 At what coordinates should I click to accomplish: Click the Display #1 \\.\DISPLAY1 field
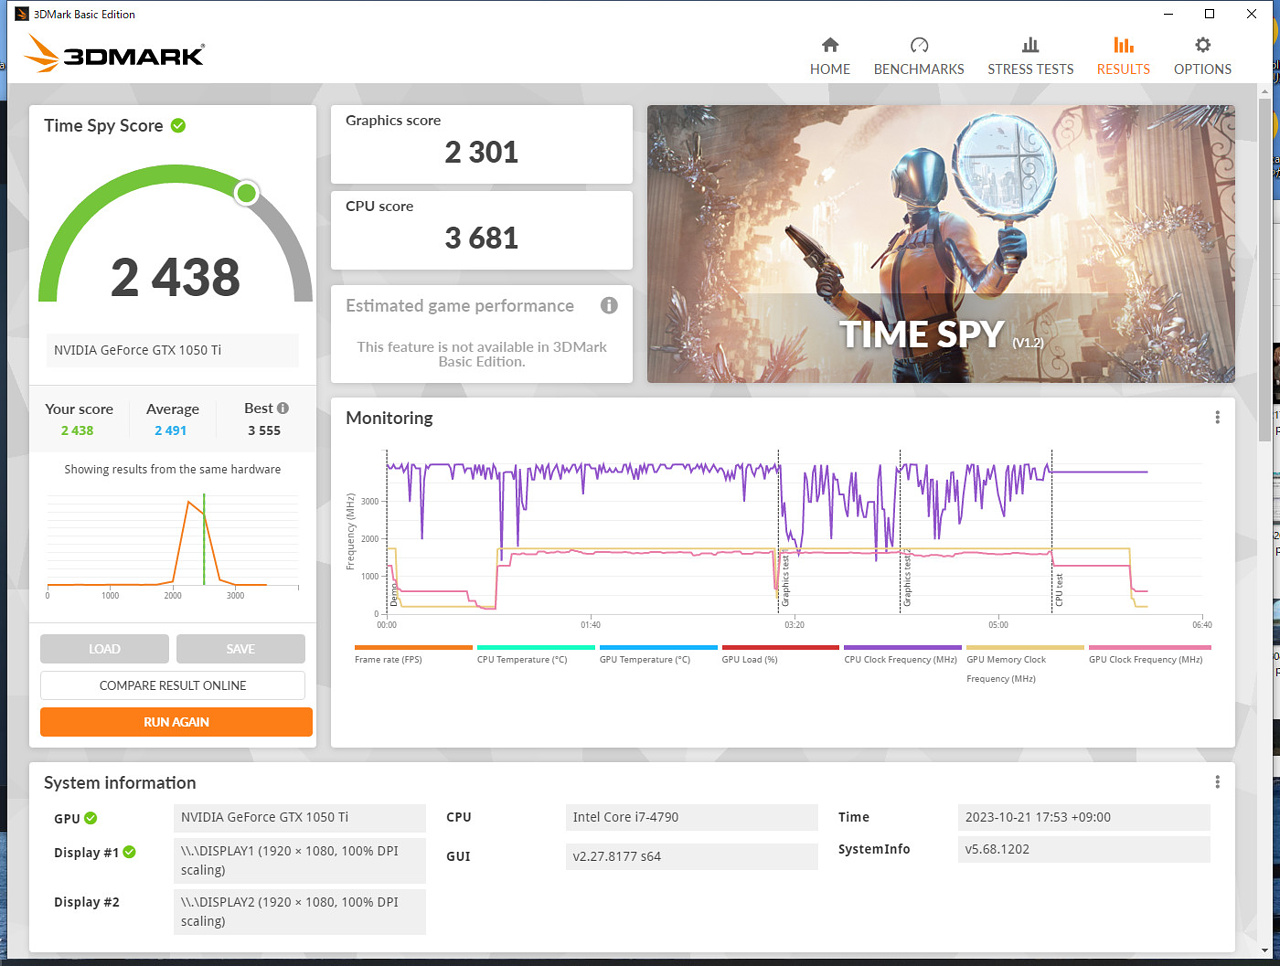point(299,860)
